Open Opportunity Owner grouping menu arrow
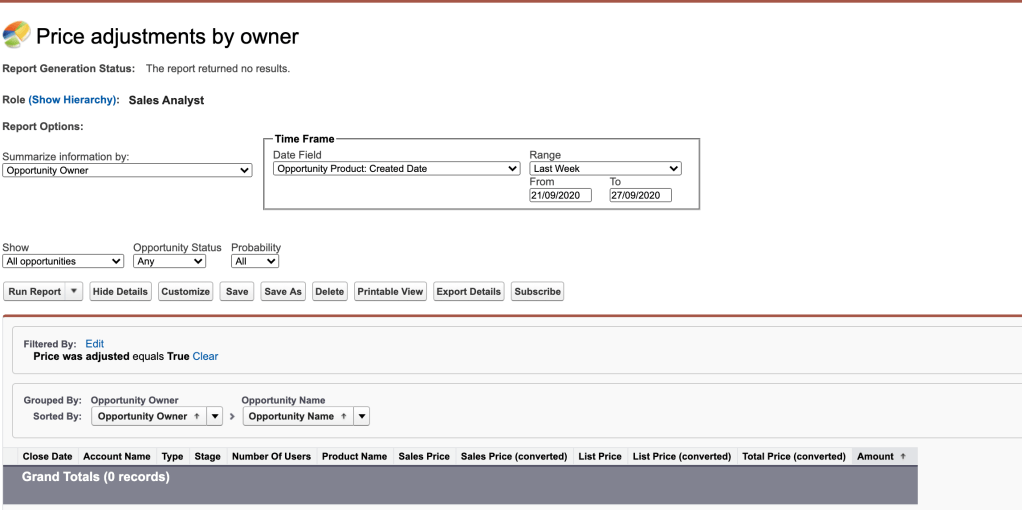The image size is (1022, 510). (x=215, y=416)
